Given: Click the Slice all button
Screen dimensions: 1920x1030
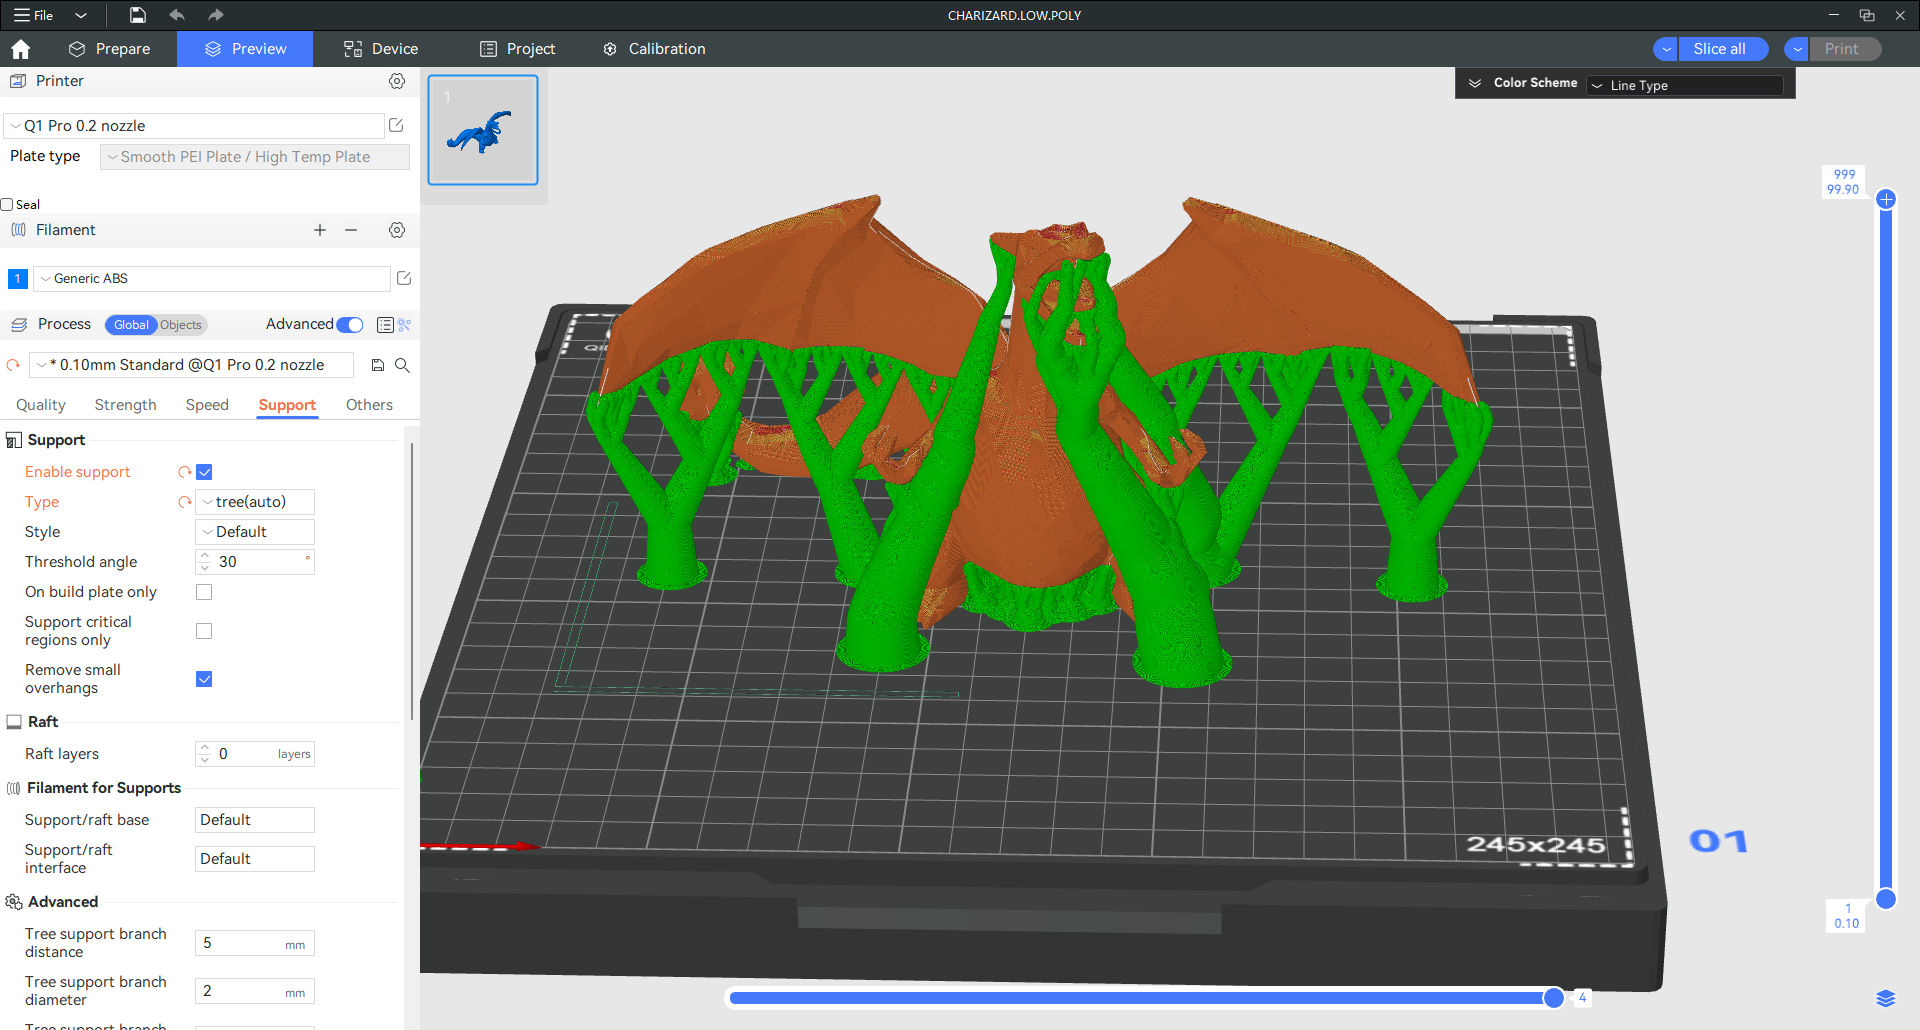Looking at the screenshot, I should pyautogui.click(x=1719, y=49).
